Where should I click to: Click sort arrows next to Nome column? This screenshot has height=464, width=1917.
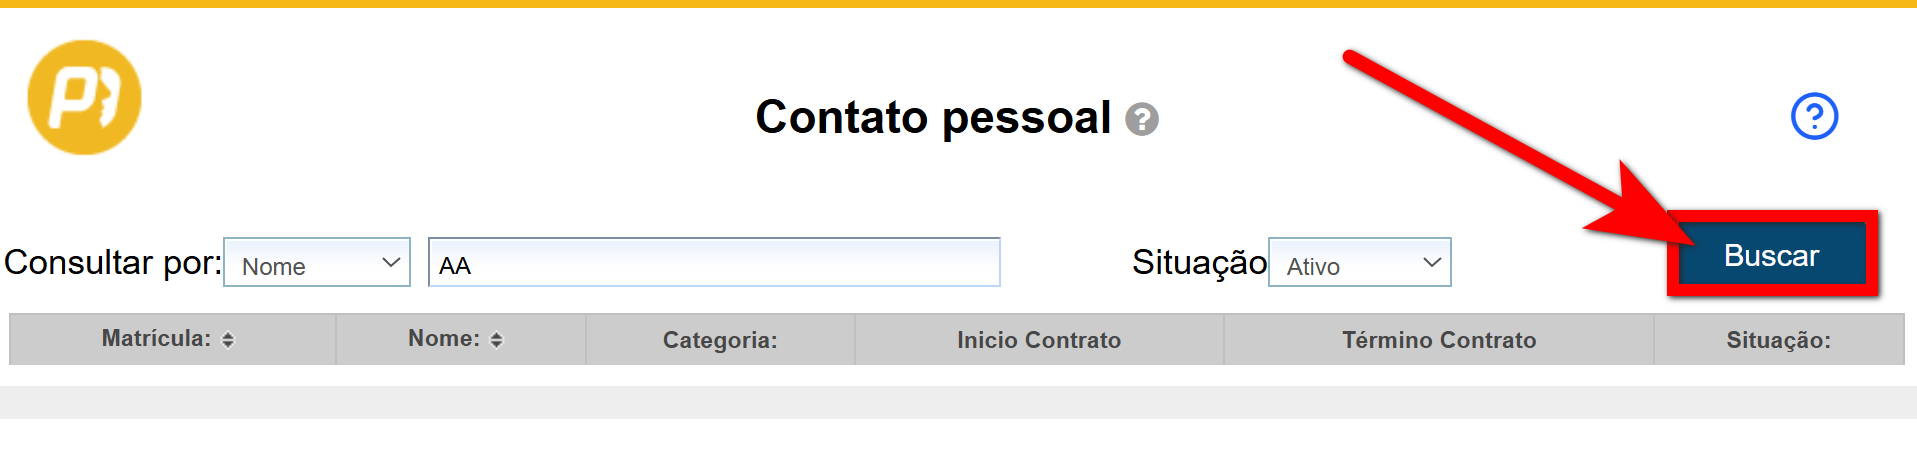[496, 340]
